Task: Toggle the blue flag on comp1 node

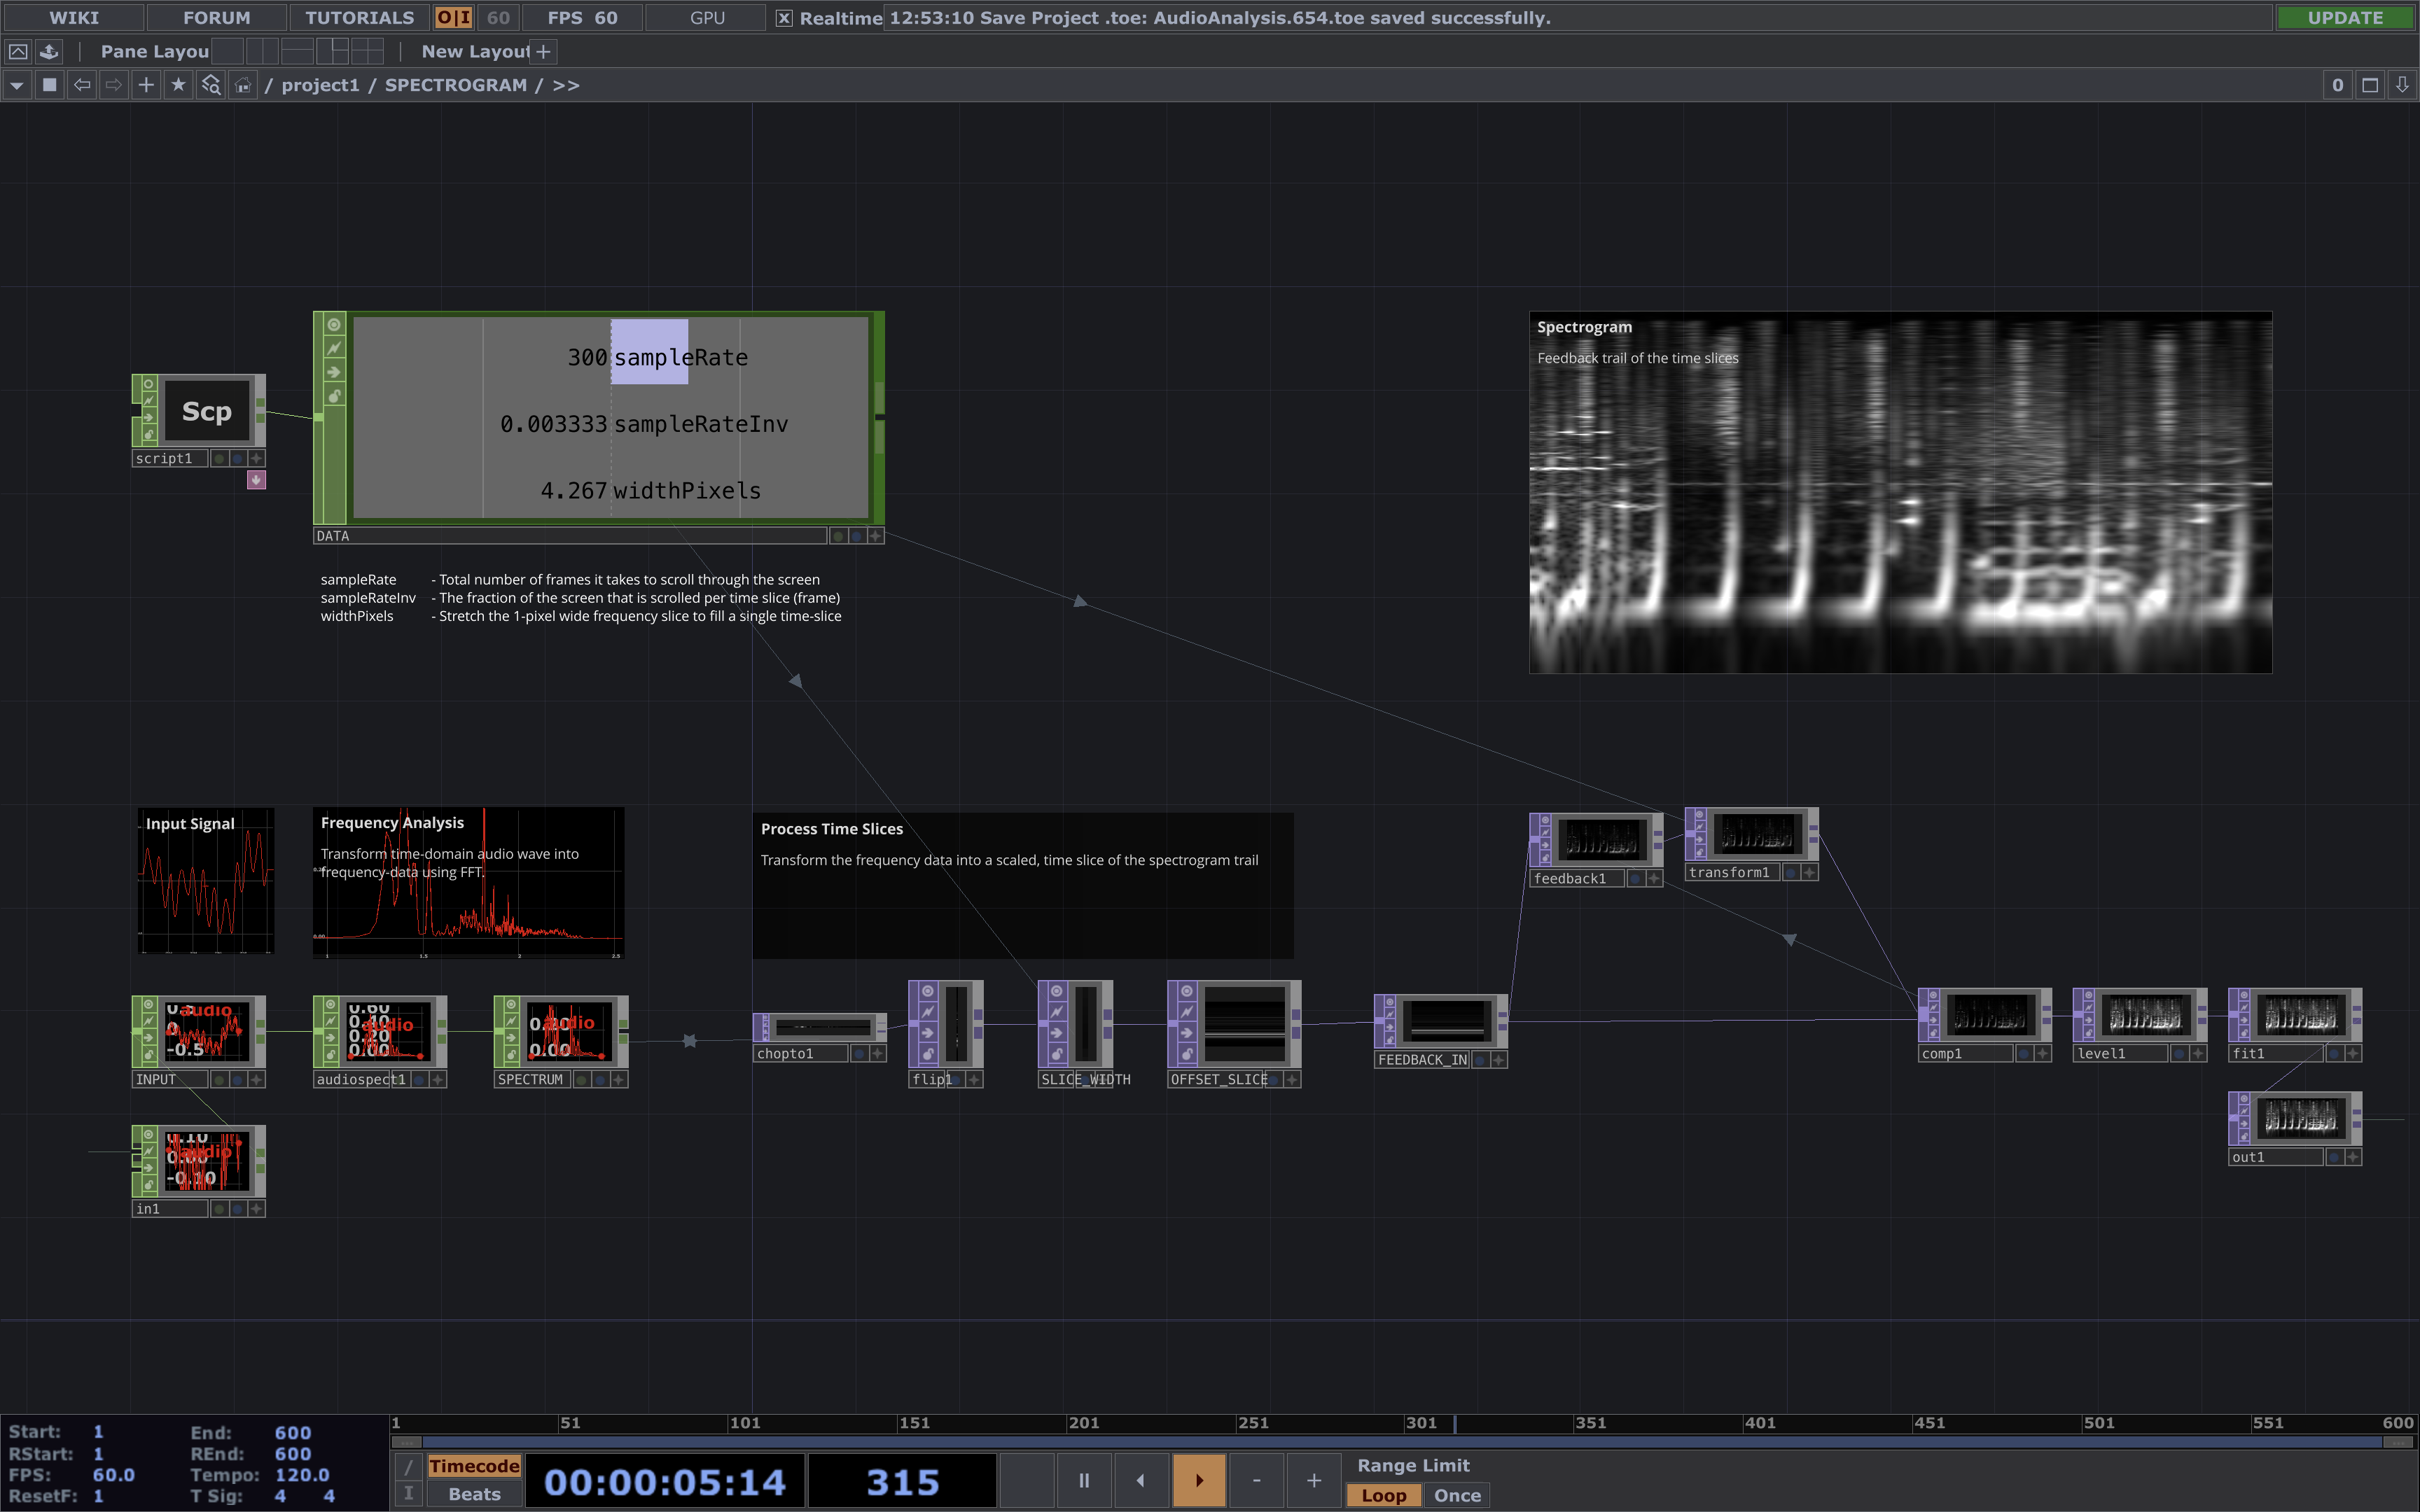Action: coord(2024,1054)
